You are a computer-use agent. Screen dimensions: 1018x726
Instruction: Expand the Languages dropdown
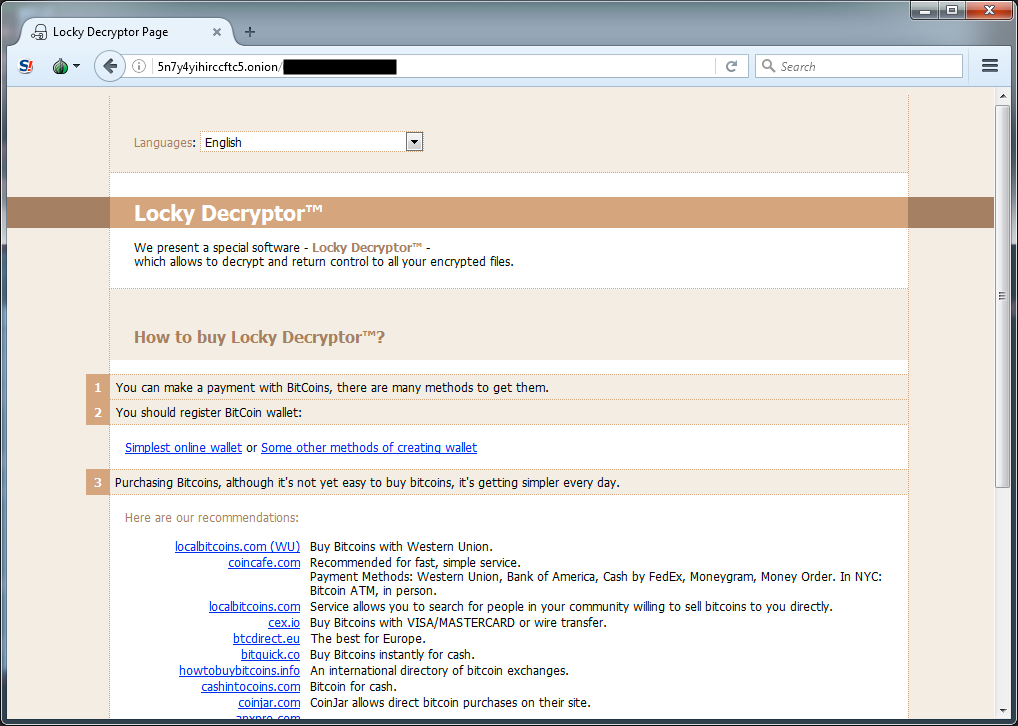(x=414, y=142)
